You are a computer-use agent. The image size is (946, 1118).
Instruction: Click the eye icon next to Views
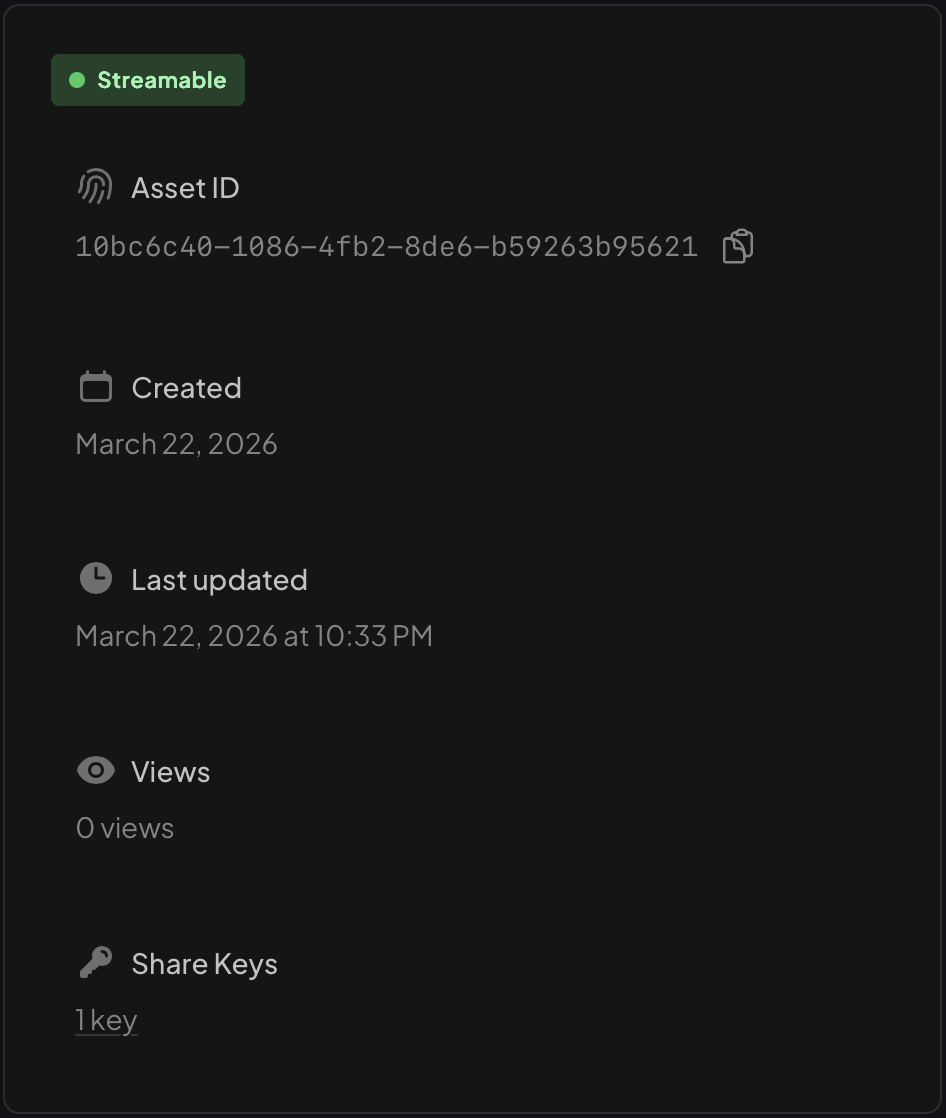(95, 770)
